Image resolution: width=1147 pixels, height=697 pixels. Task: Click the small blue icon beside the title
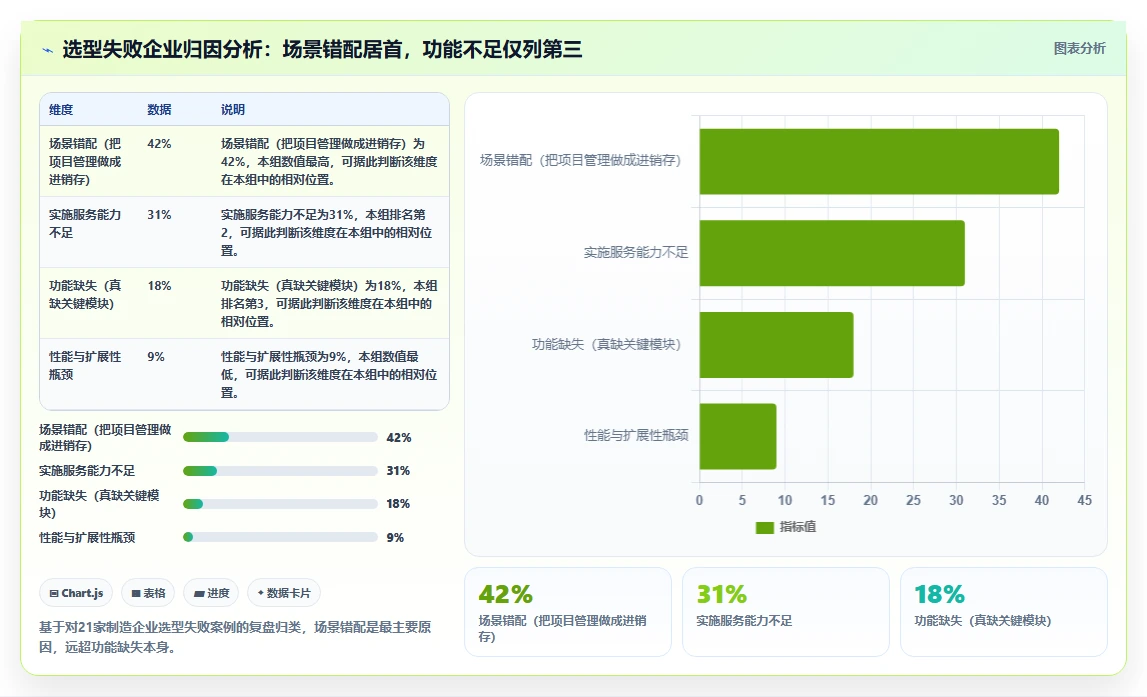tap(48, 50)
